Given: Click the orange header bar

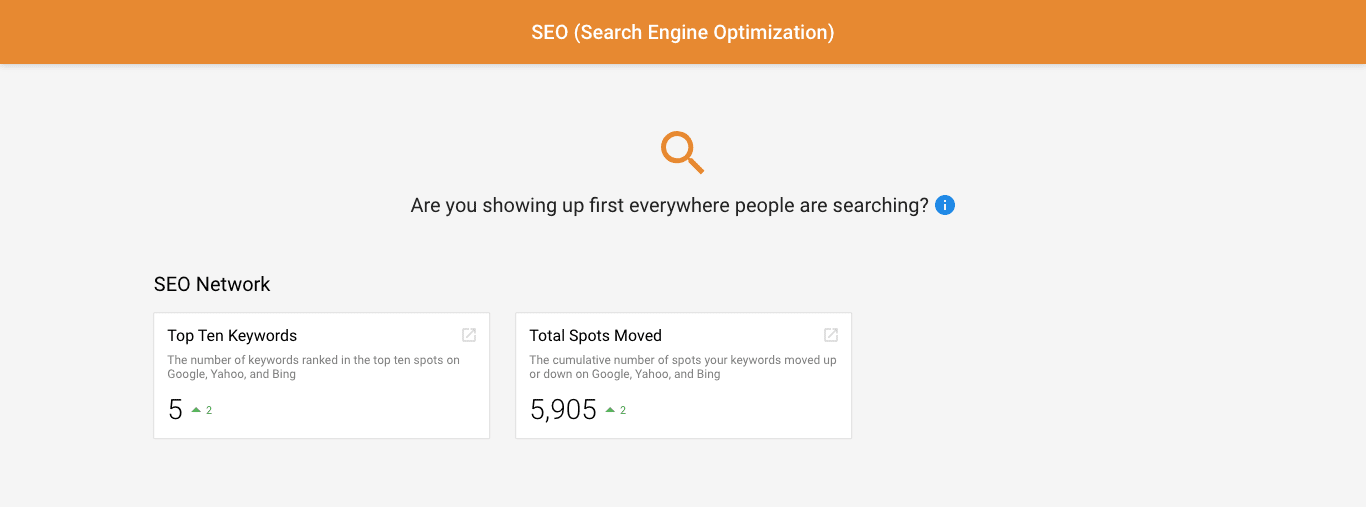Looking at the screenshot, I should tap(683, 32).
